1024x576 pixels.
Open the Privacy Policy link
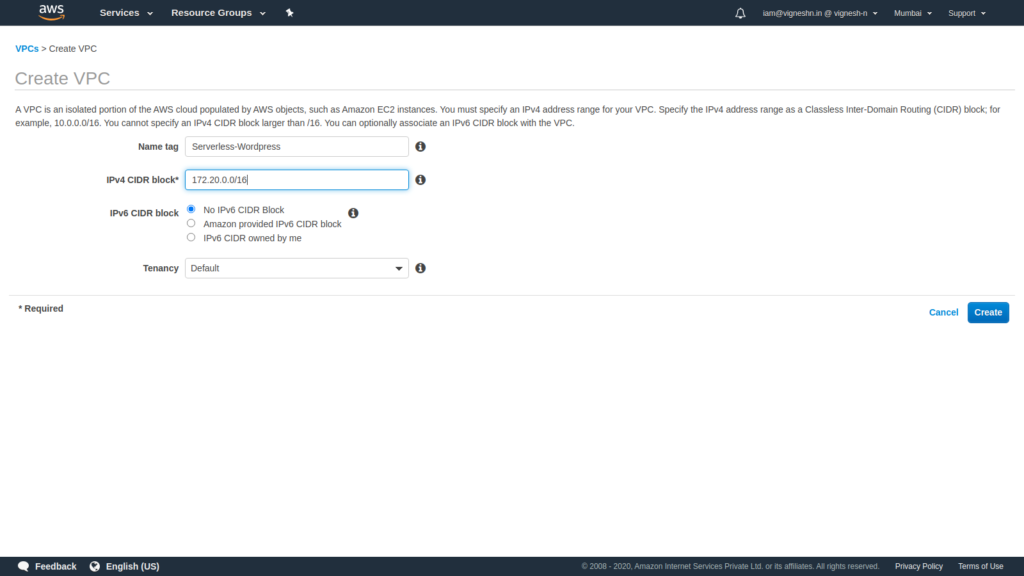(x=919, y=566)
